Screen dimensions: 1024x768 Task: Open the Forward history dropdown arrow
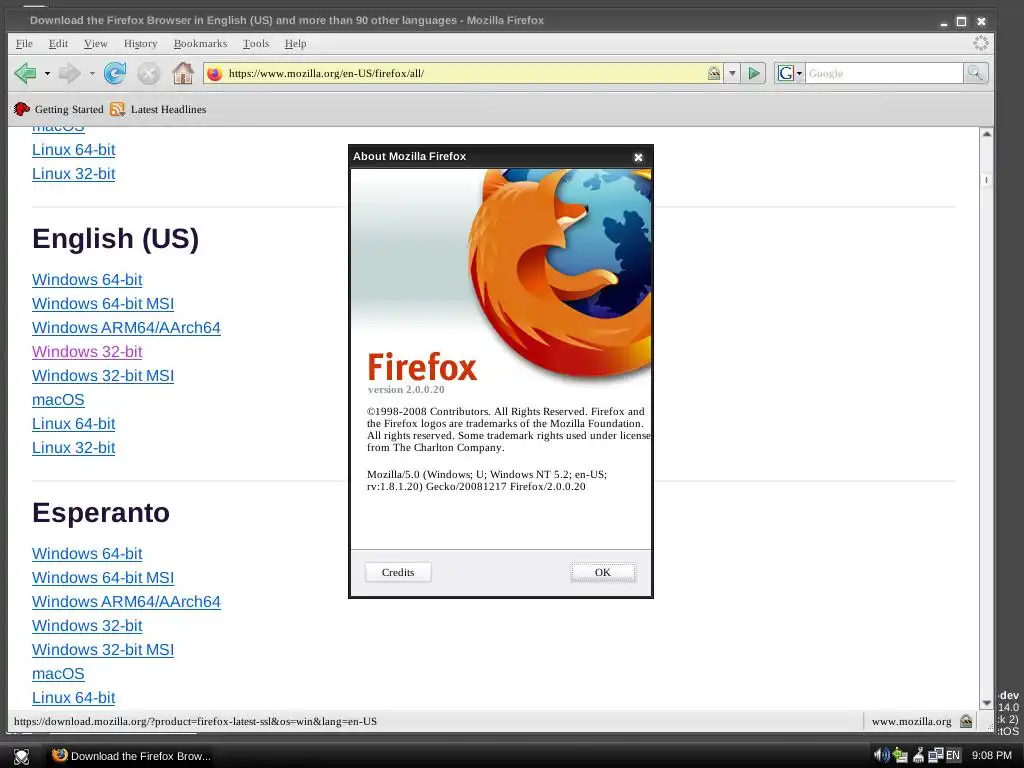click(x=92, y=74)
